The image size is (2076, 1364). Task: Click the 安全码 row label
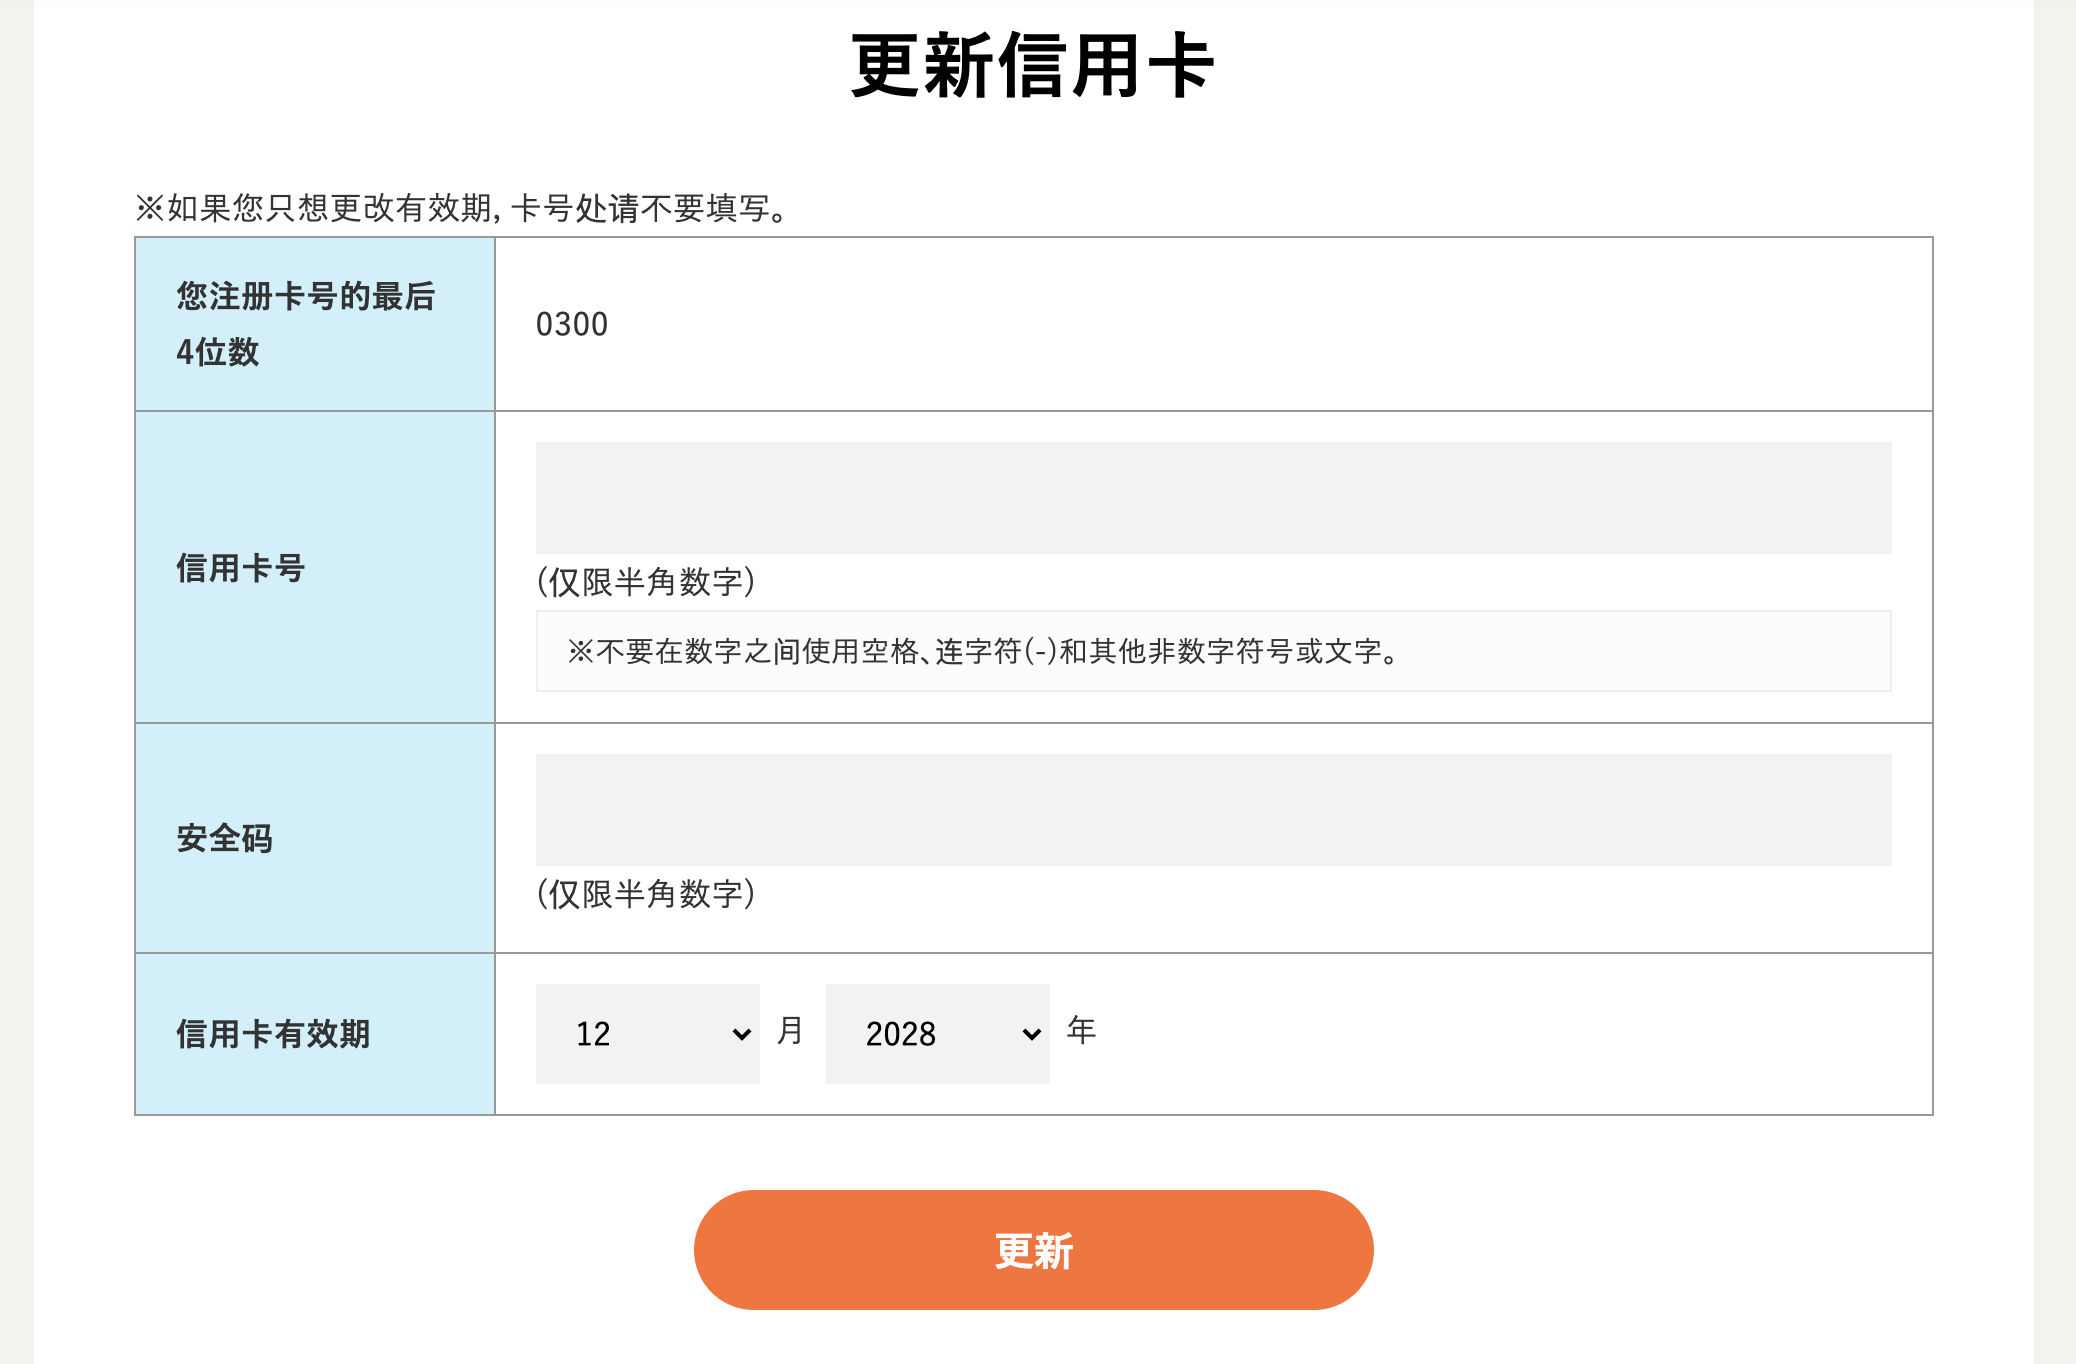click(x=225, y=838)
